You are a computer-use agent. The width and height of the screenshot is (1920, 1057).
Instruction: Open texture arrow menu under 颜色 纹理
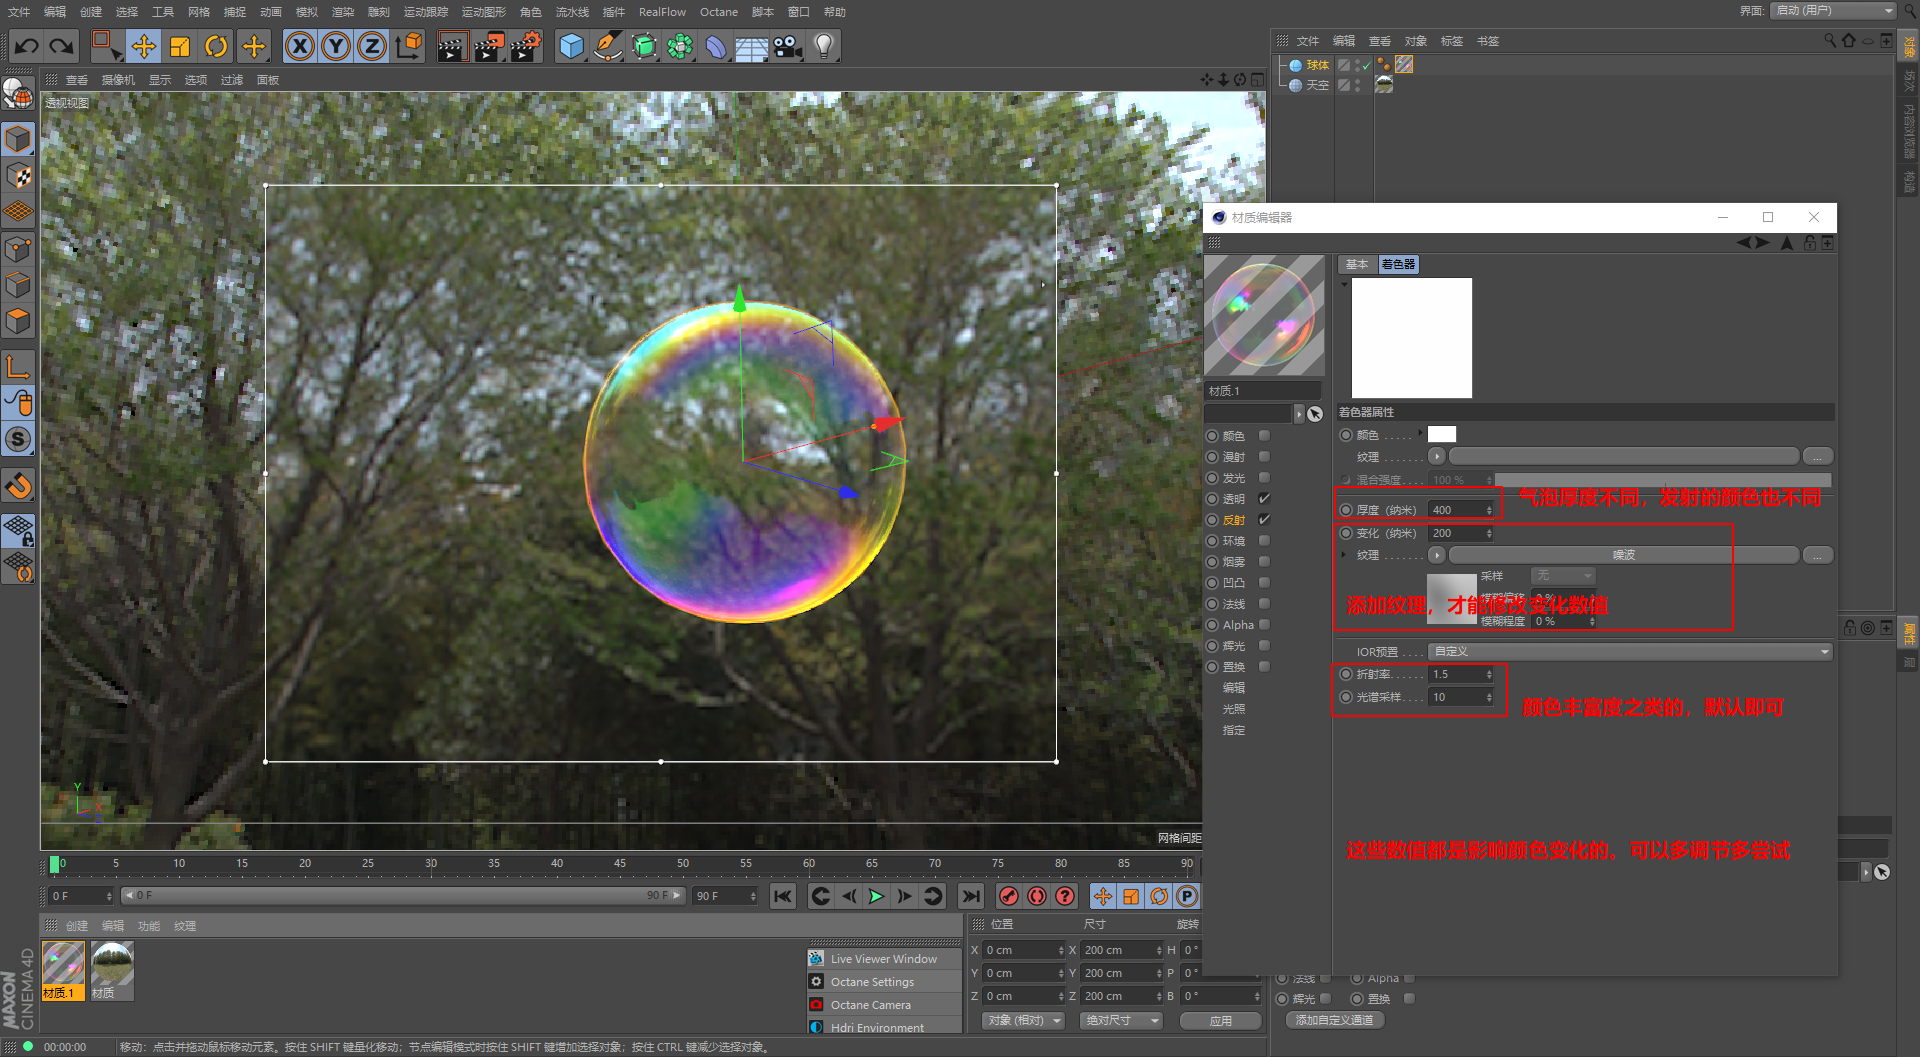pos(1437,456)
